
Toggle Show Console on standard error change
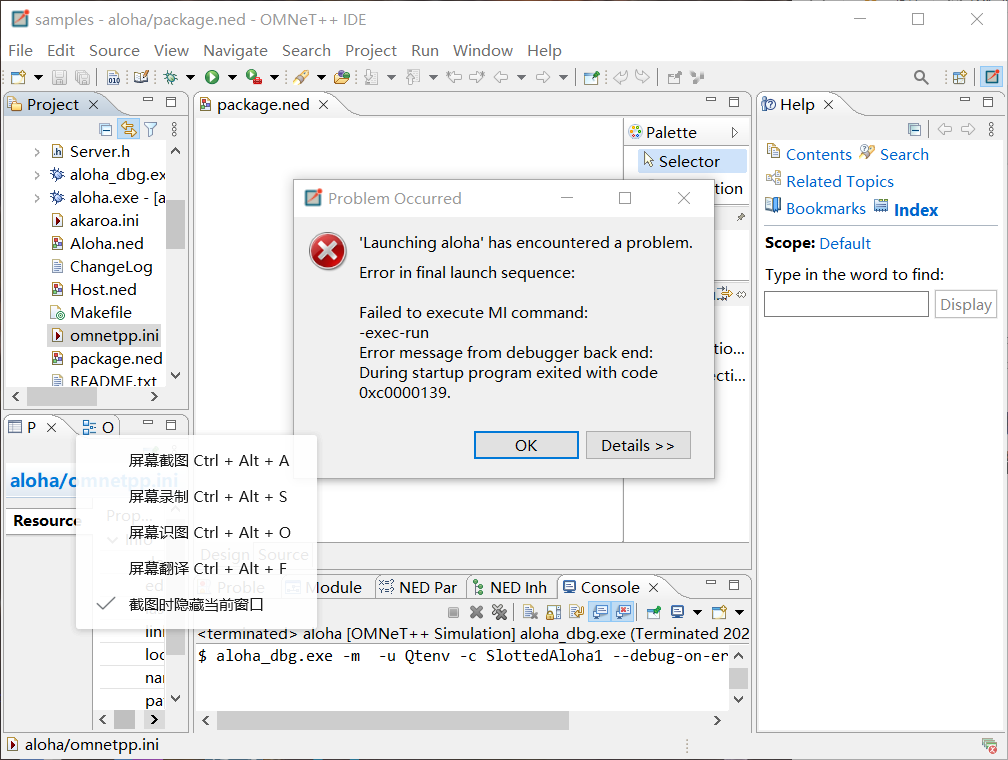point(624,612)
